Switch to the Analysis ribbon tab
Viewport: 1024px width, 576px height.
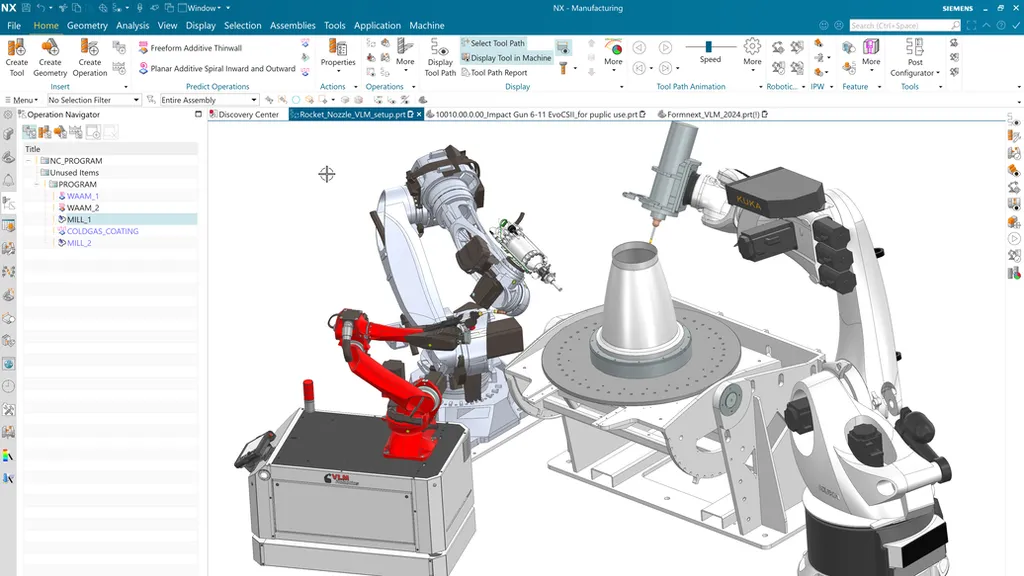[133, 25]
